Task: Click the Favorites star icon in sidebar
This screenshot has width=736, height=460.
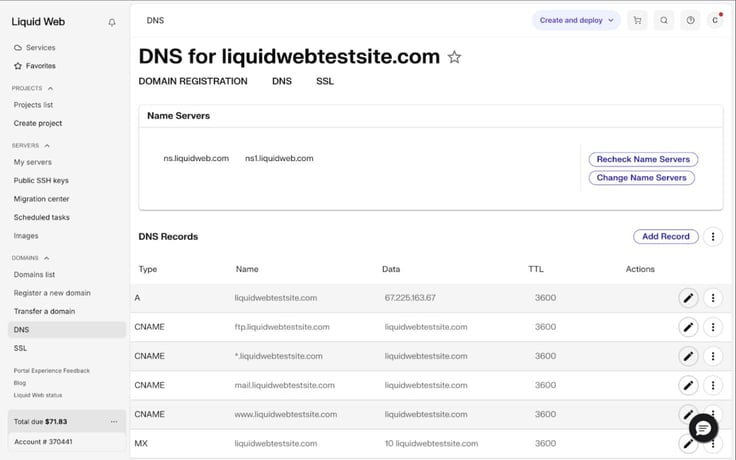Action: click(18, 66)
